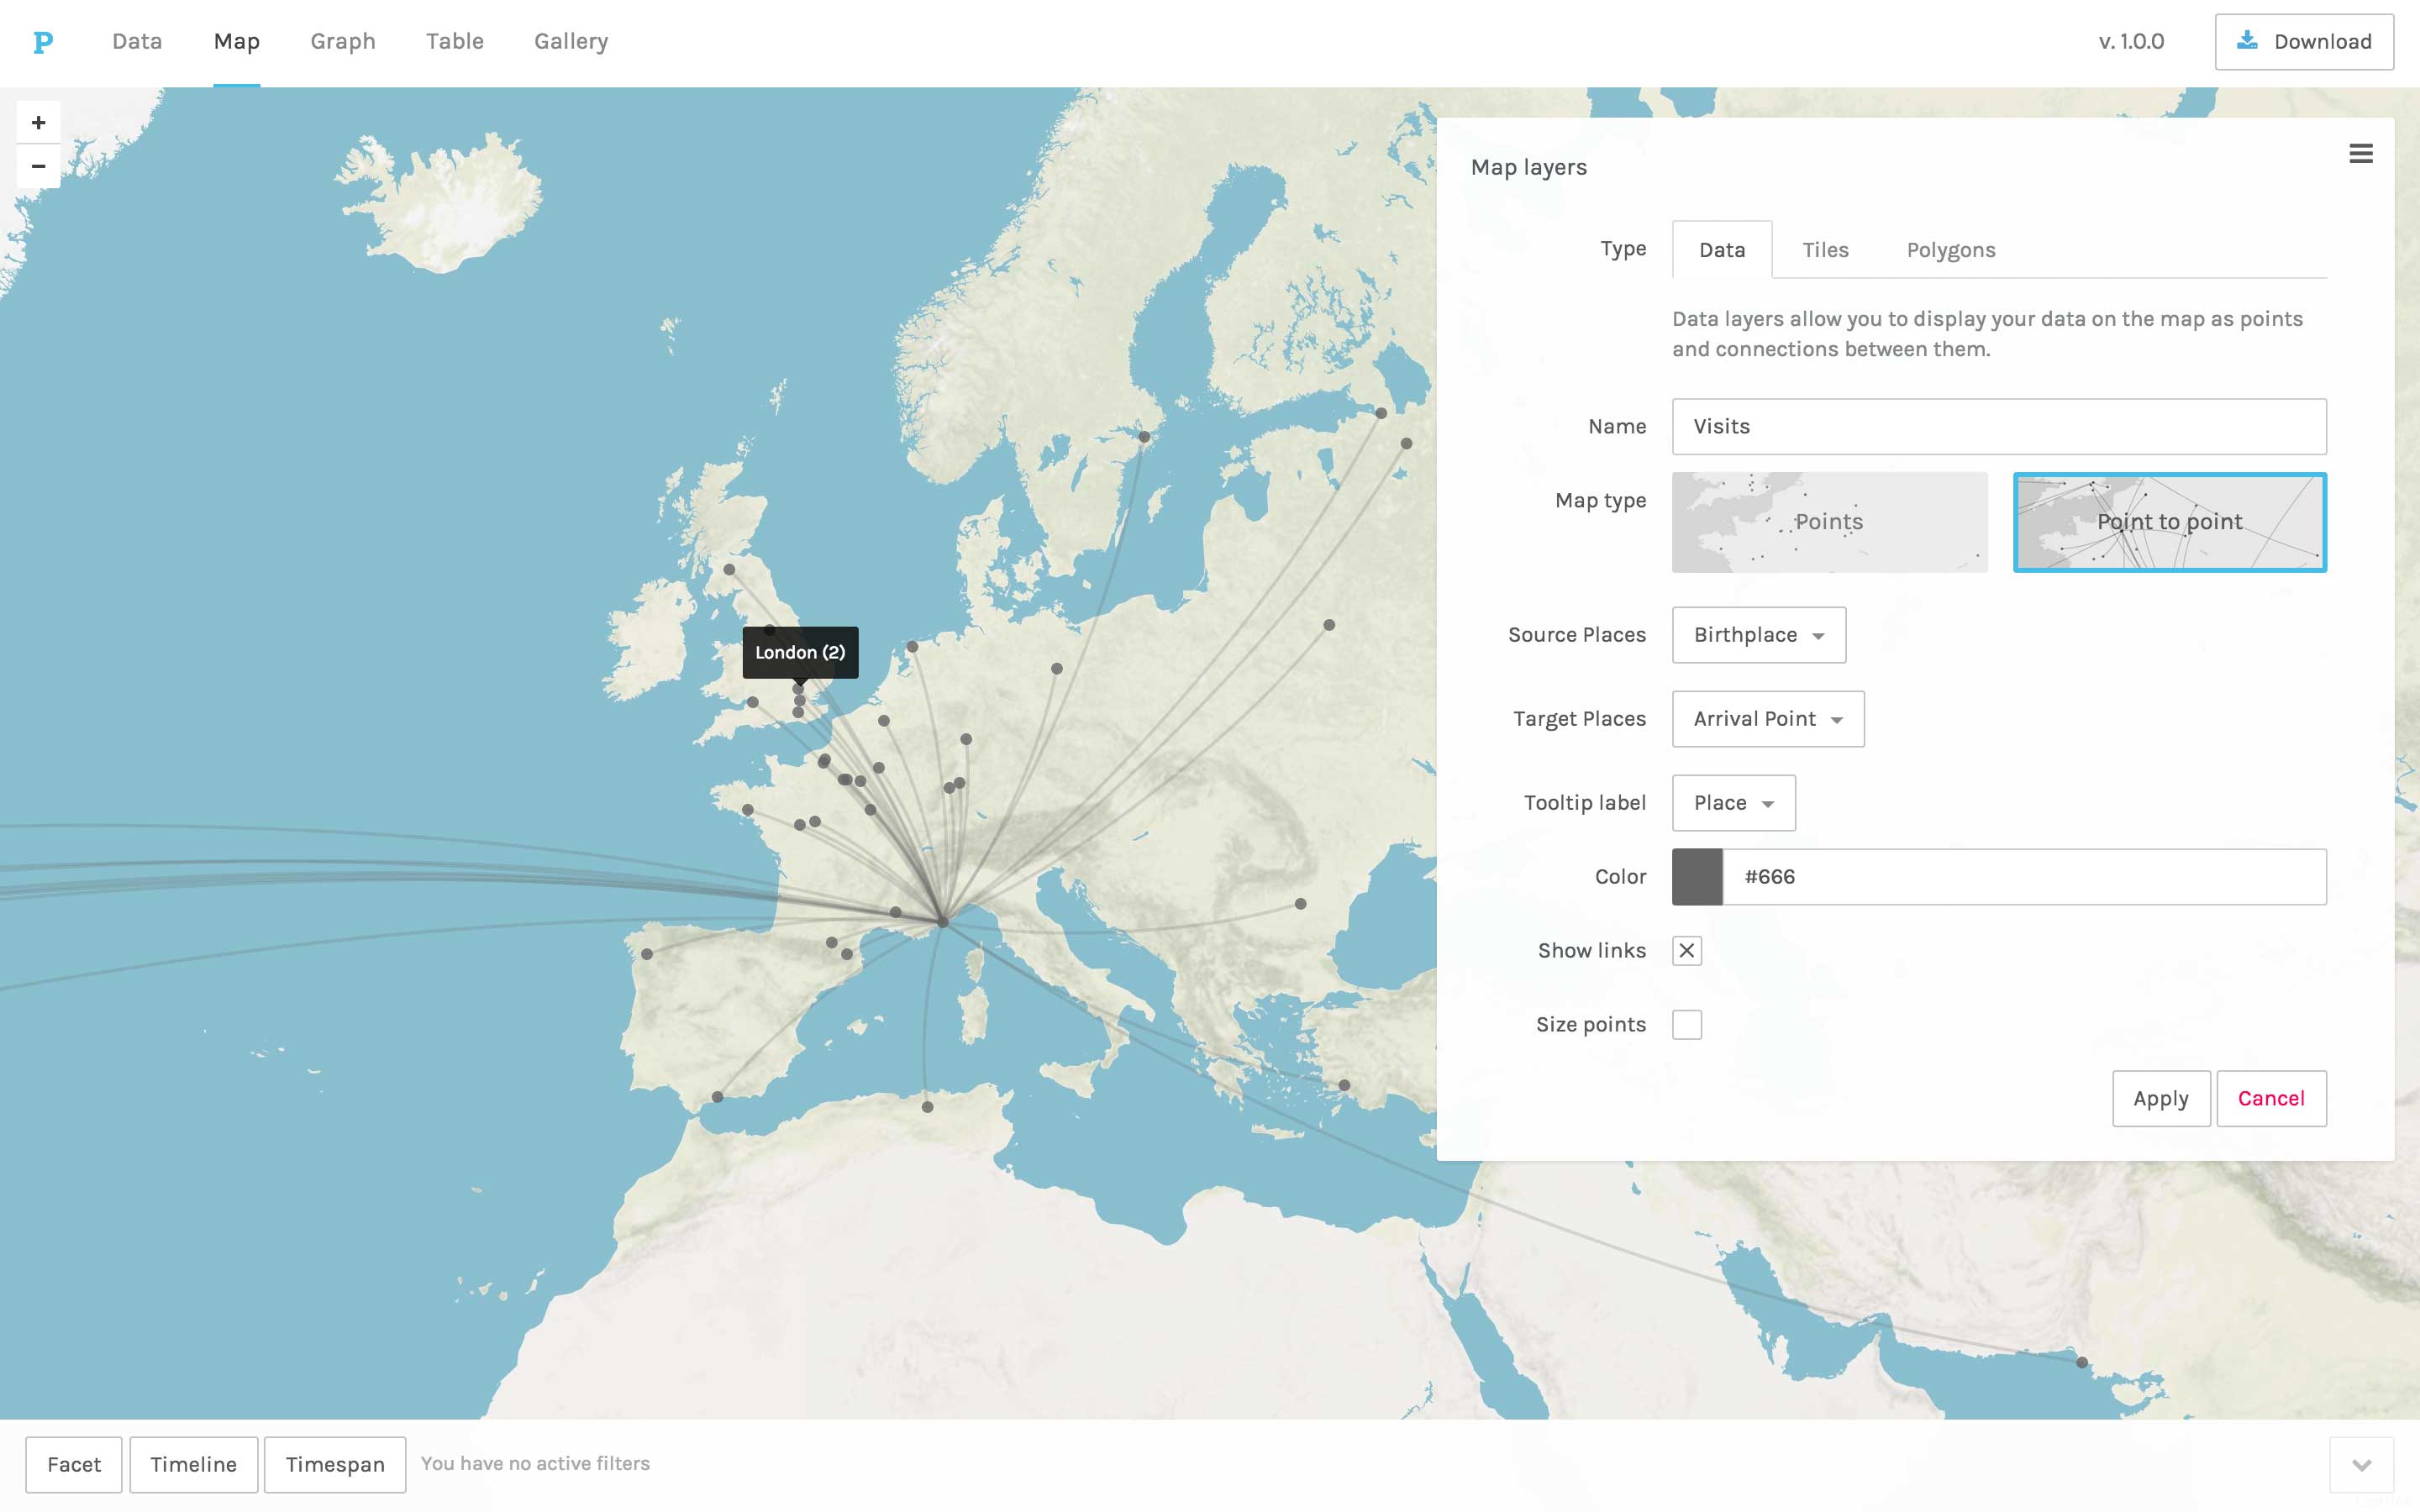The height and width of the screenshot is (1512, 2420).
Task: Click the Name field containing Visits
Action: click(1998, 427)
